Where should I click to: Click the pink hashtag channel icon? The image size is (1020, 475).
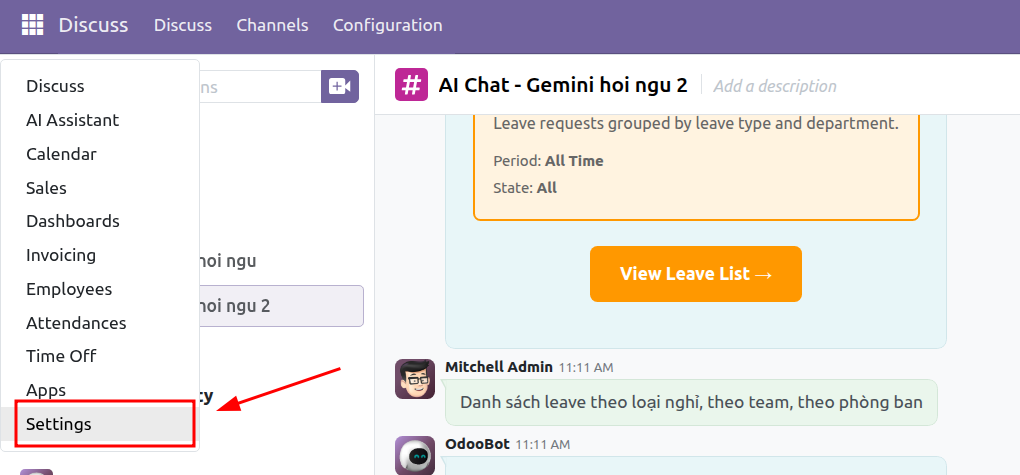point(411,85)
